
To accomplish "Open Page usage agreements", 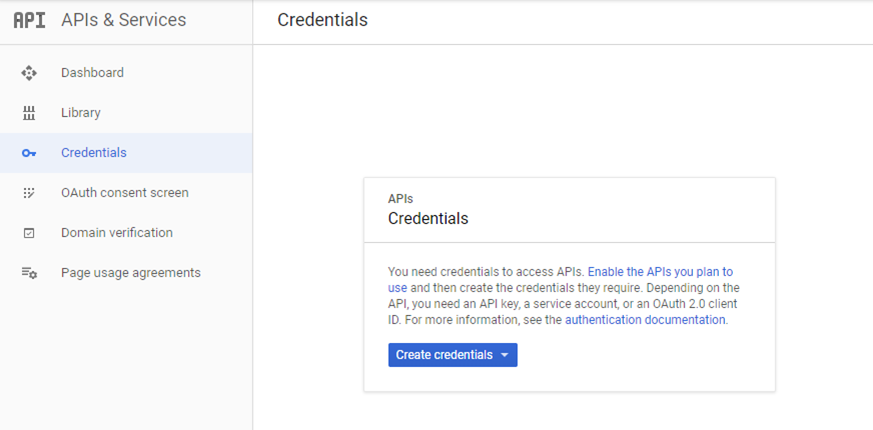I will (130, 273).
